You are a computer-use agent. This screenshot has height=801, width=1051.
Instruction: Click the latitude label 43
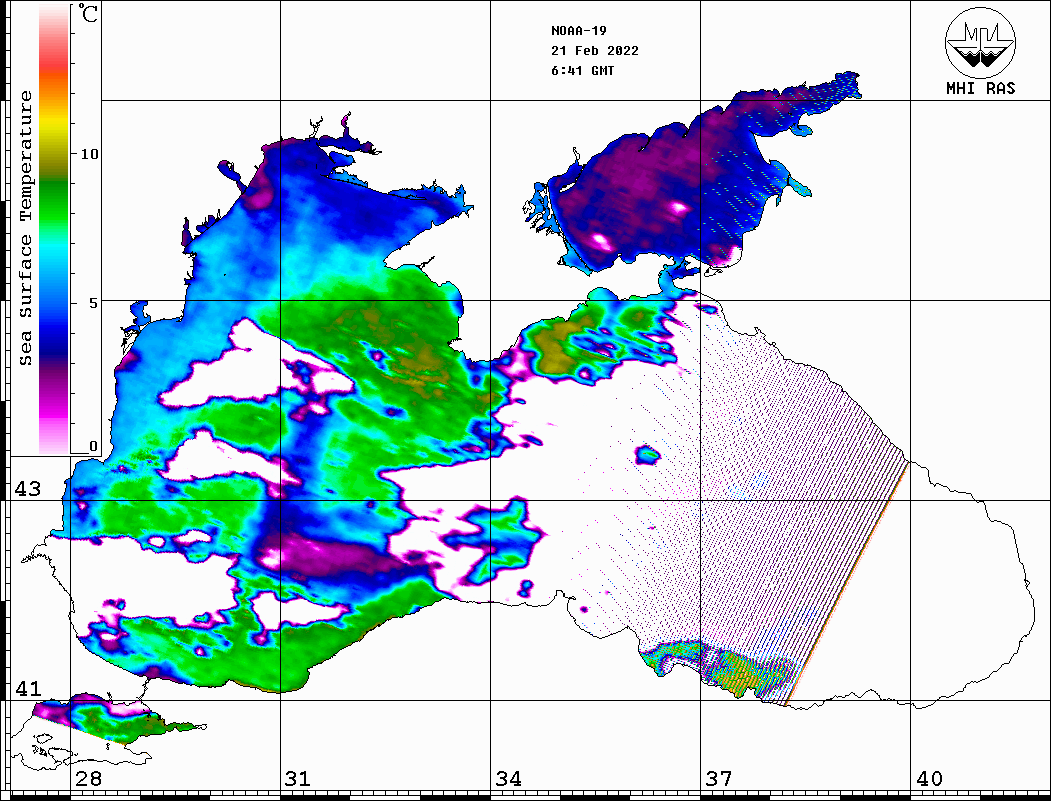click(28, 489)
